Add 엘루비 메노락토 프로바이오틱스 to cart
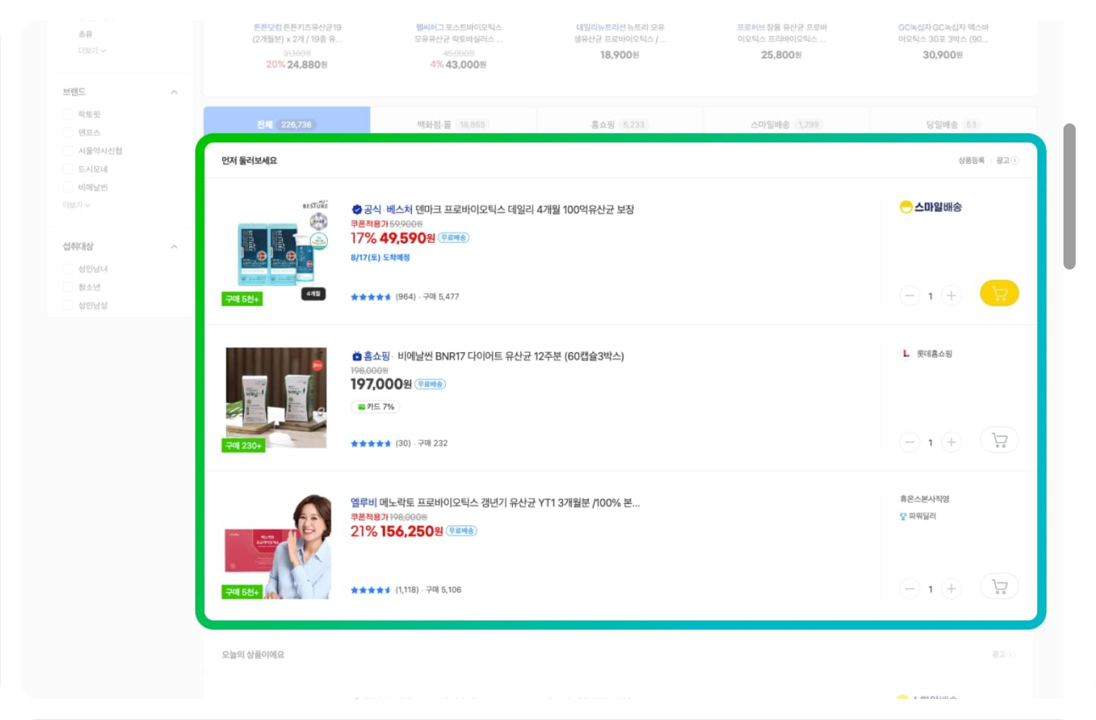Screen dimensions: 1096x720 [999, 587]
